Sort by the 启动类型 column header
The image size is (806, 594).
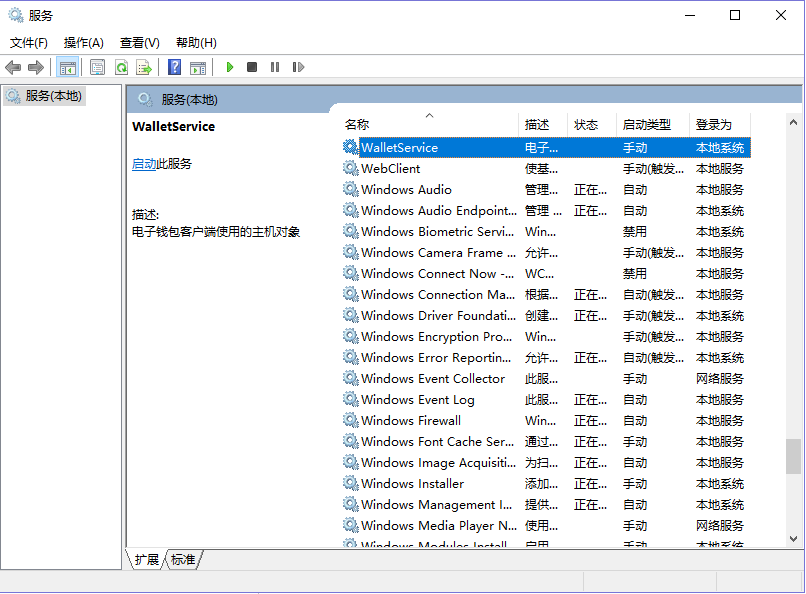(x=653, y=124)
